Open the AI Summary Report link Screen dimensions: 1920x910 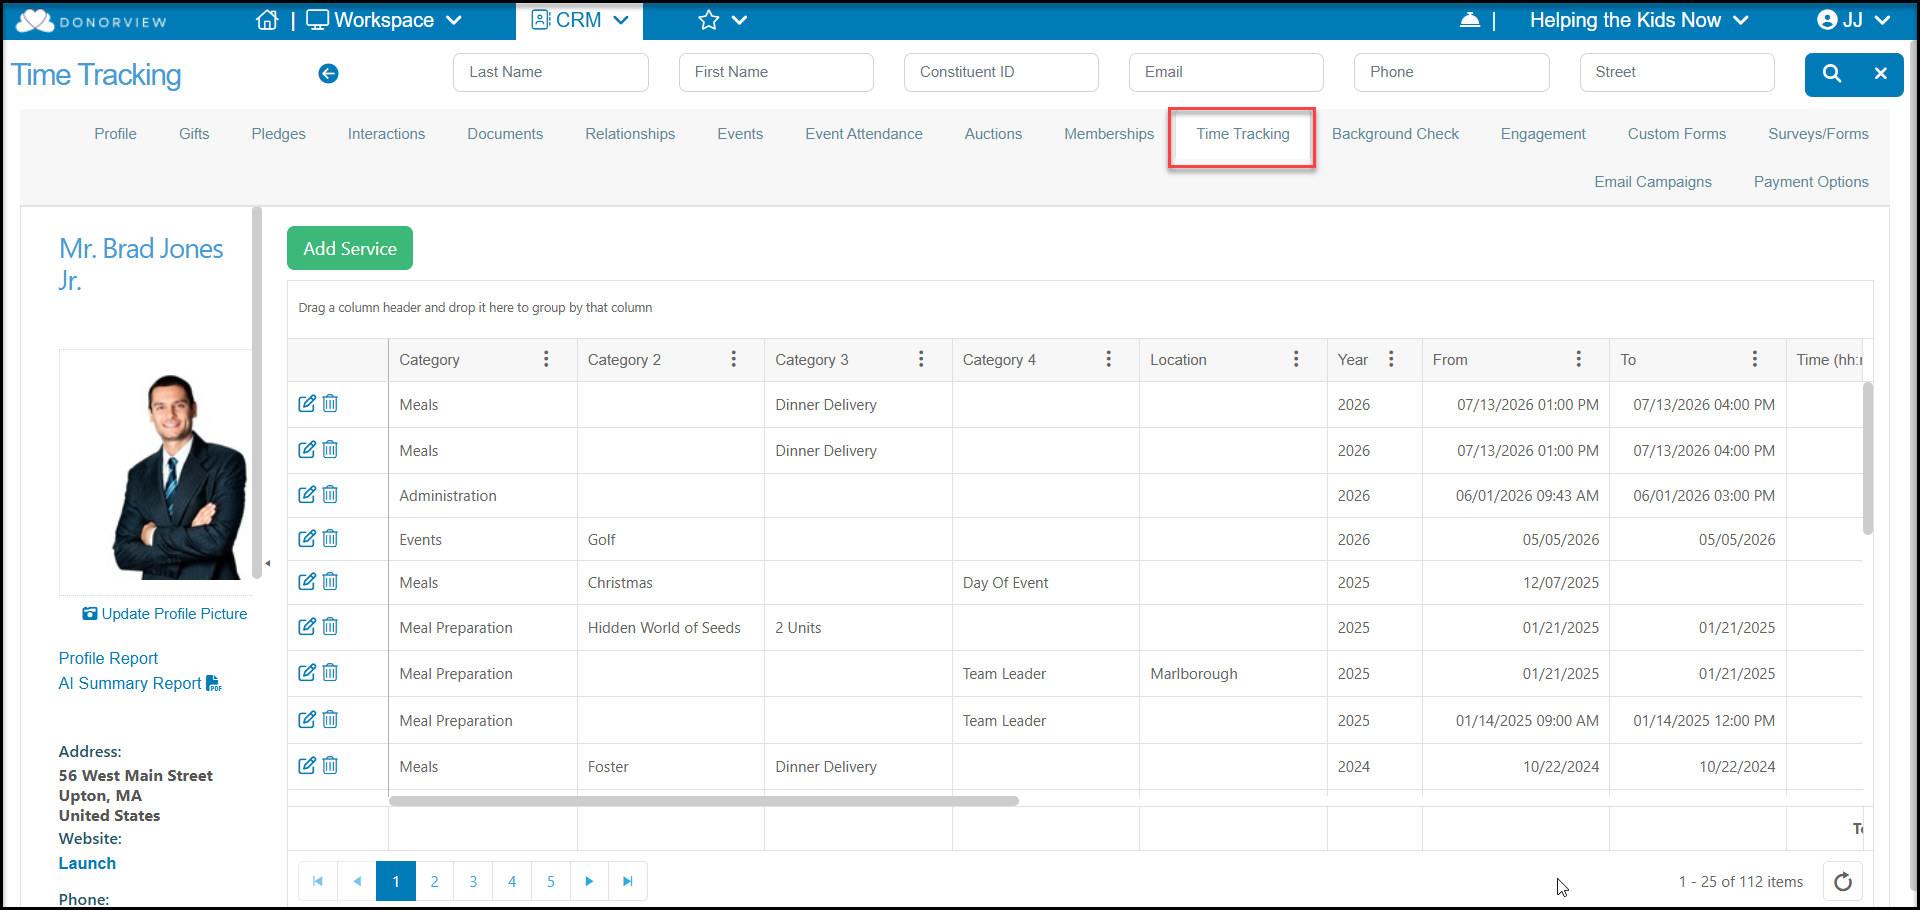point(140,683)
